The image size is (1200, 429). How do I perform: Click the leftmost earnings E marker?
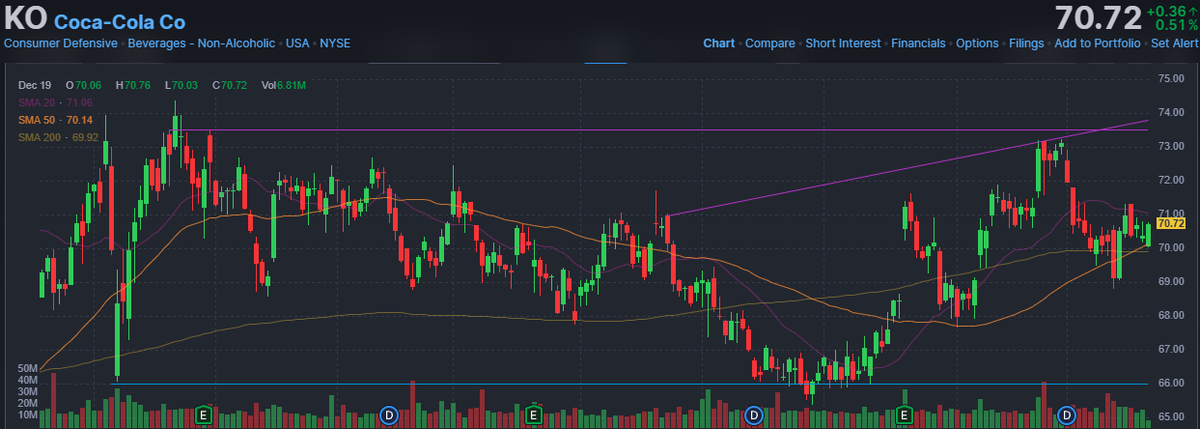[x=204, y=413]
